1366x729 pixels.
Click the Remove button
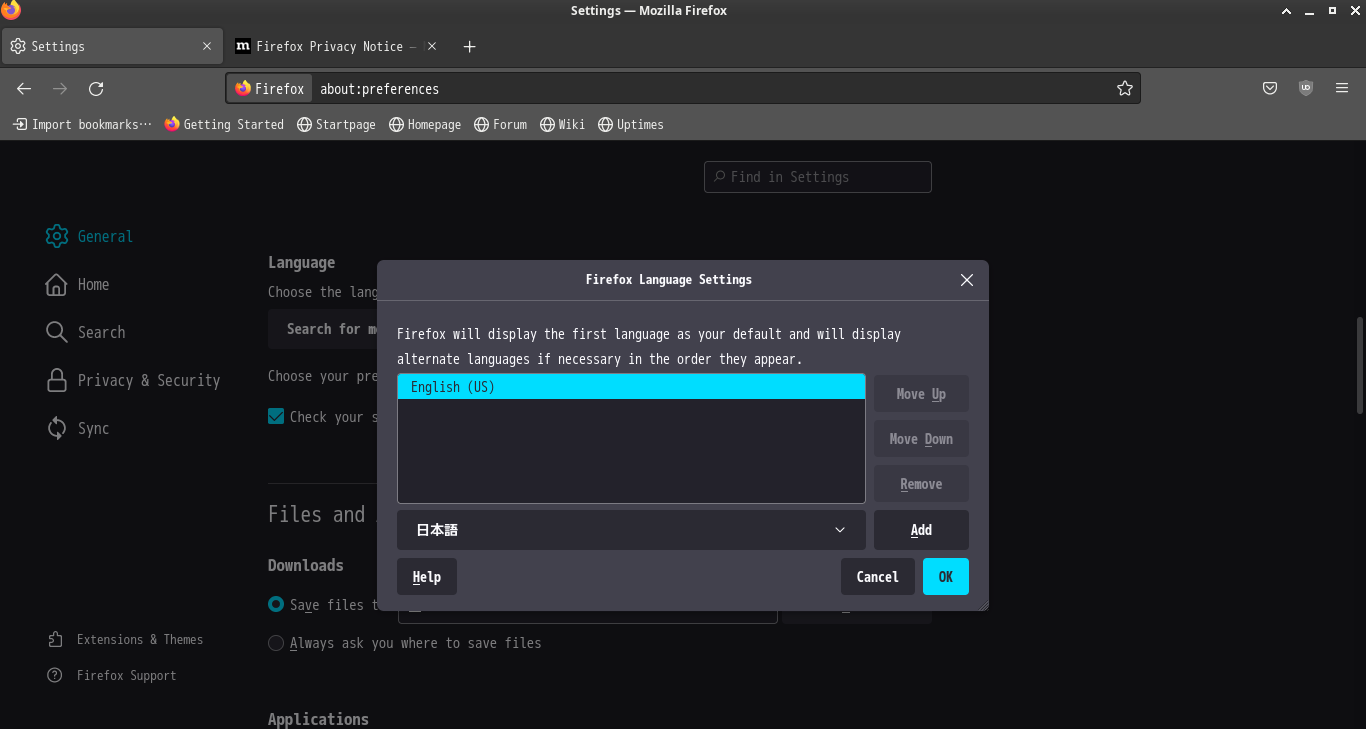pos(921,484)
